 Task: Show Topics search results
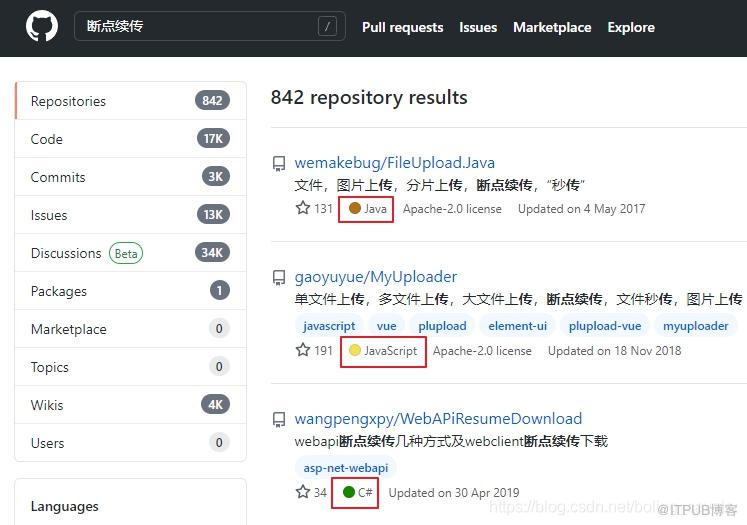(131, 367)
